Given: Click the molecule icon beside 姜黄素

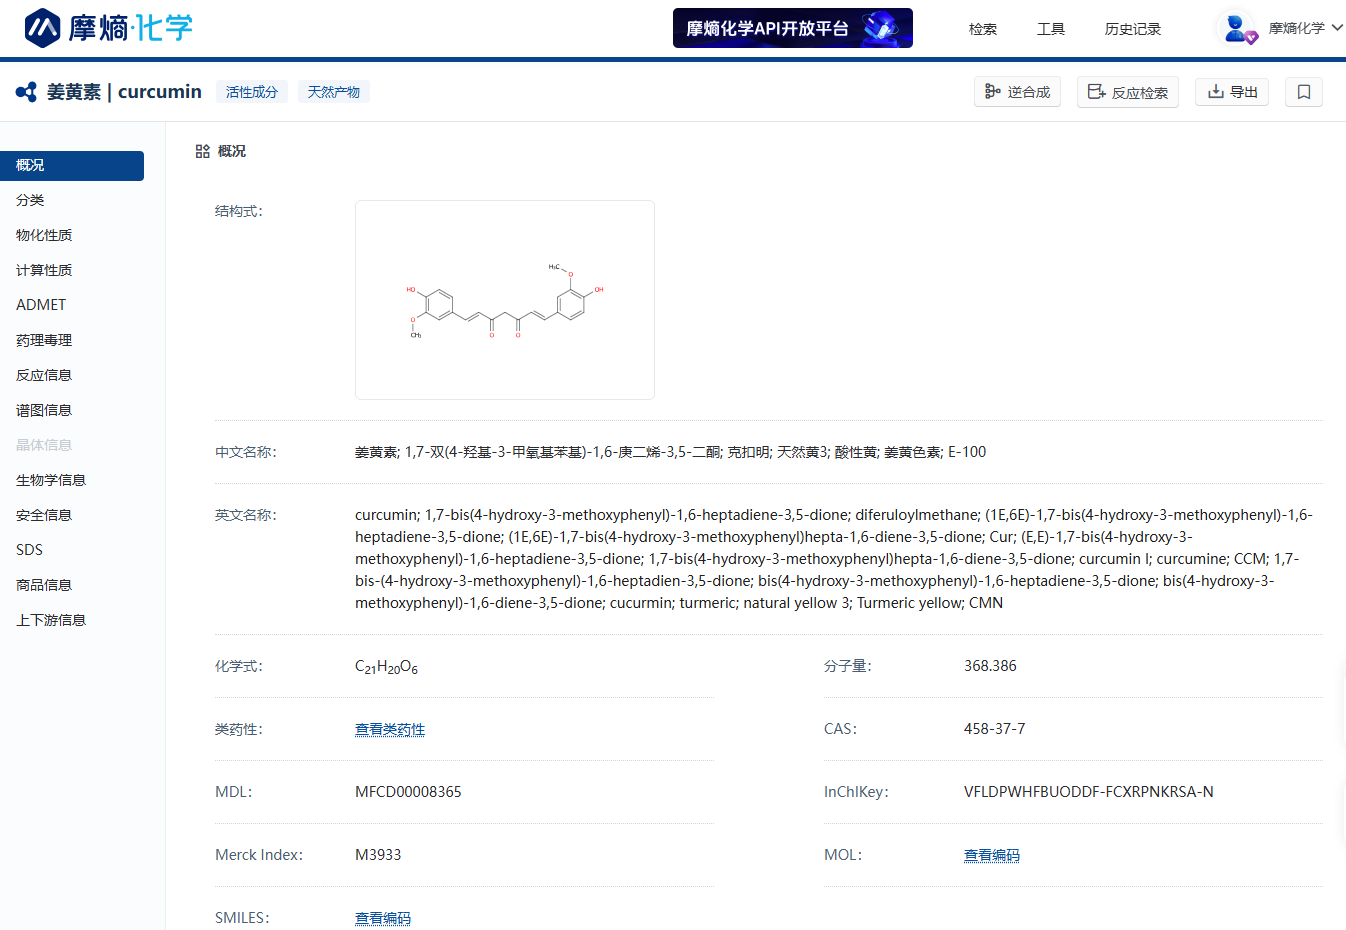Looking at the screenshot, I should pyautogui.click(x=27, y=92).
